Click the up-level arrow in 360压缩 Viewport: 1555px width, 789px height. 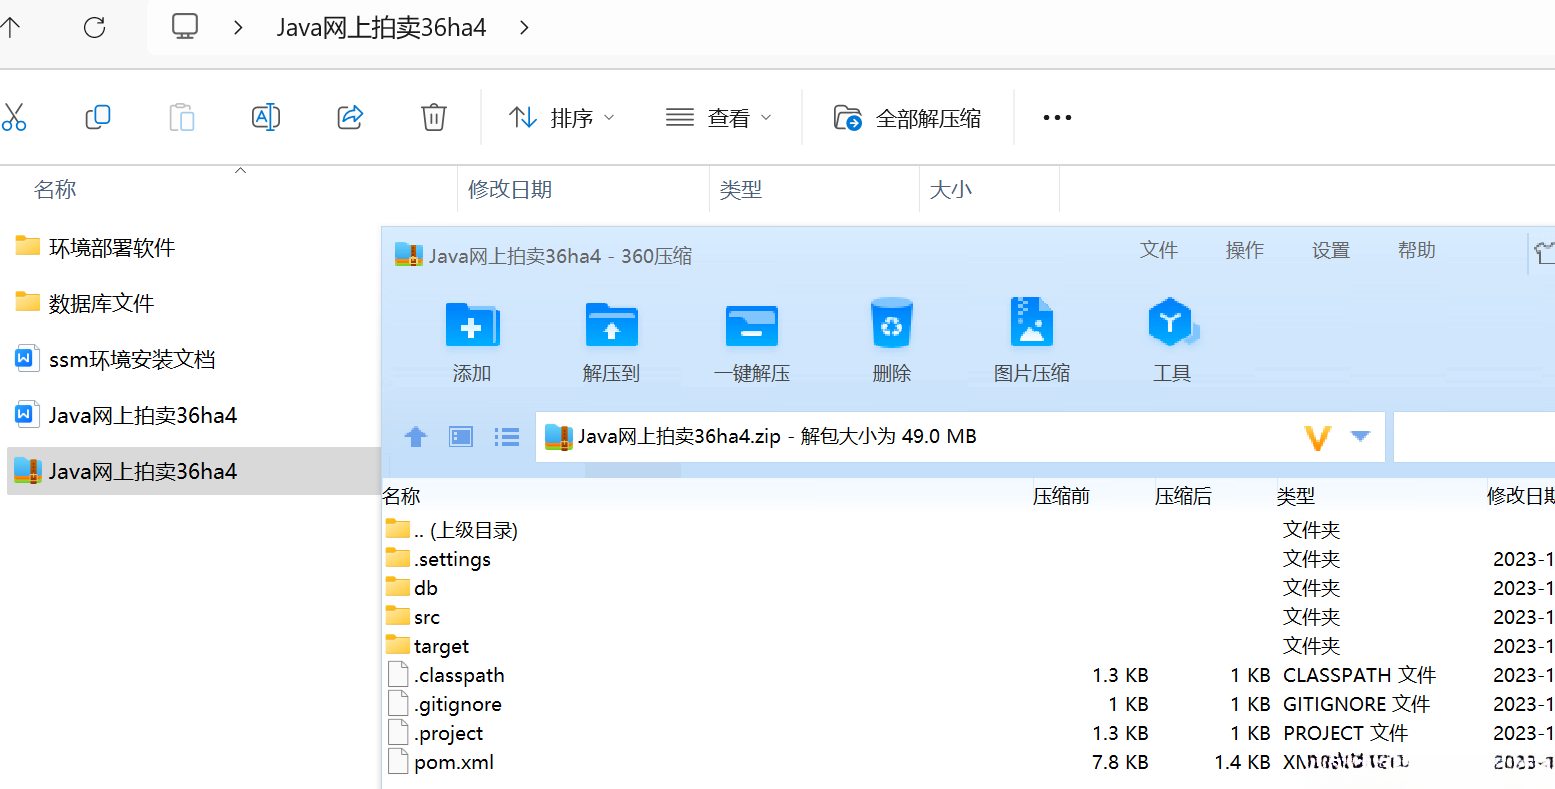[x=416, y=436]
